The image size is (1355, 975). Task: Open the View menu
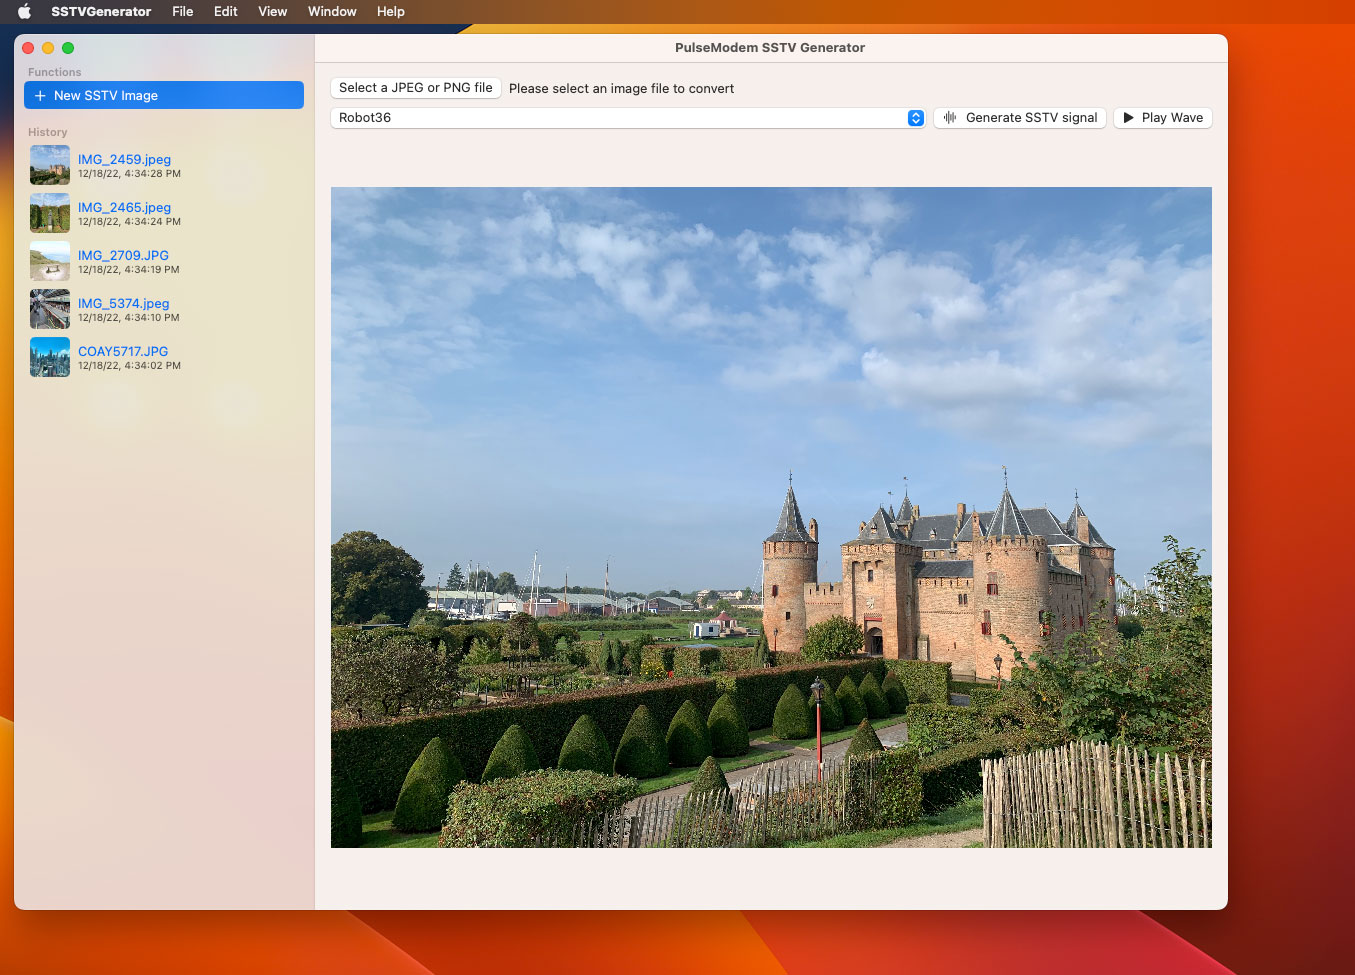point(272,11)
